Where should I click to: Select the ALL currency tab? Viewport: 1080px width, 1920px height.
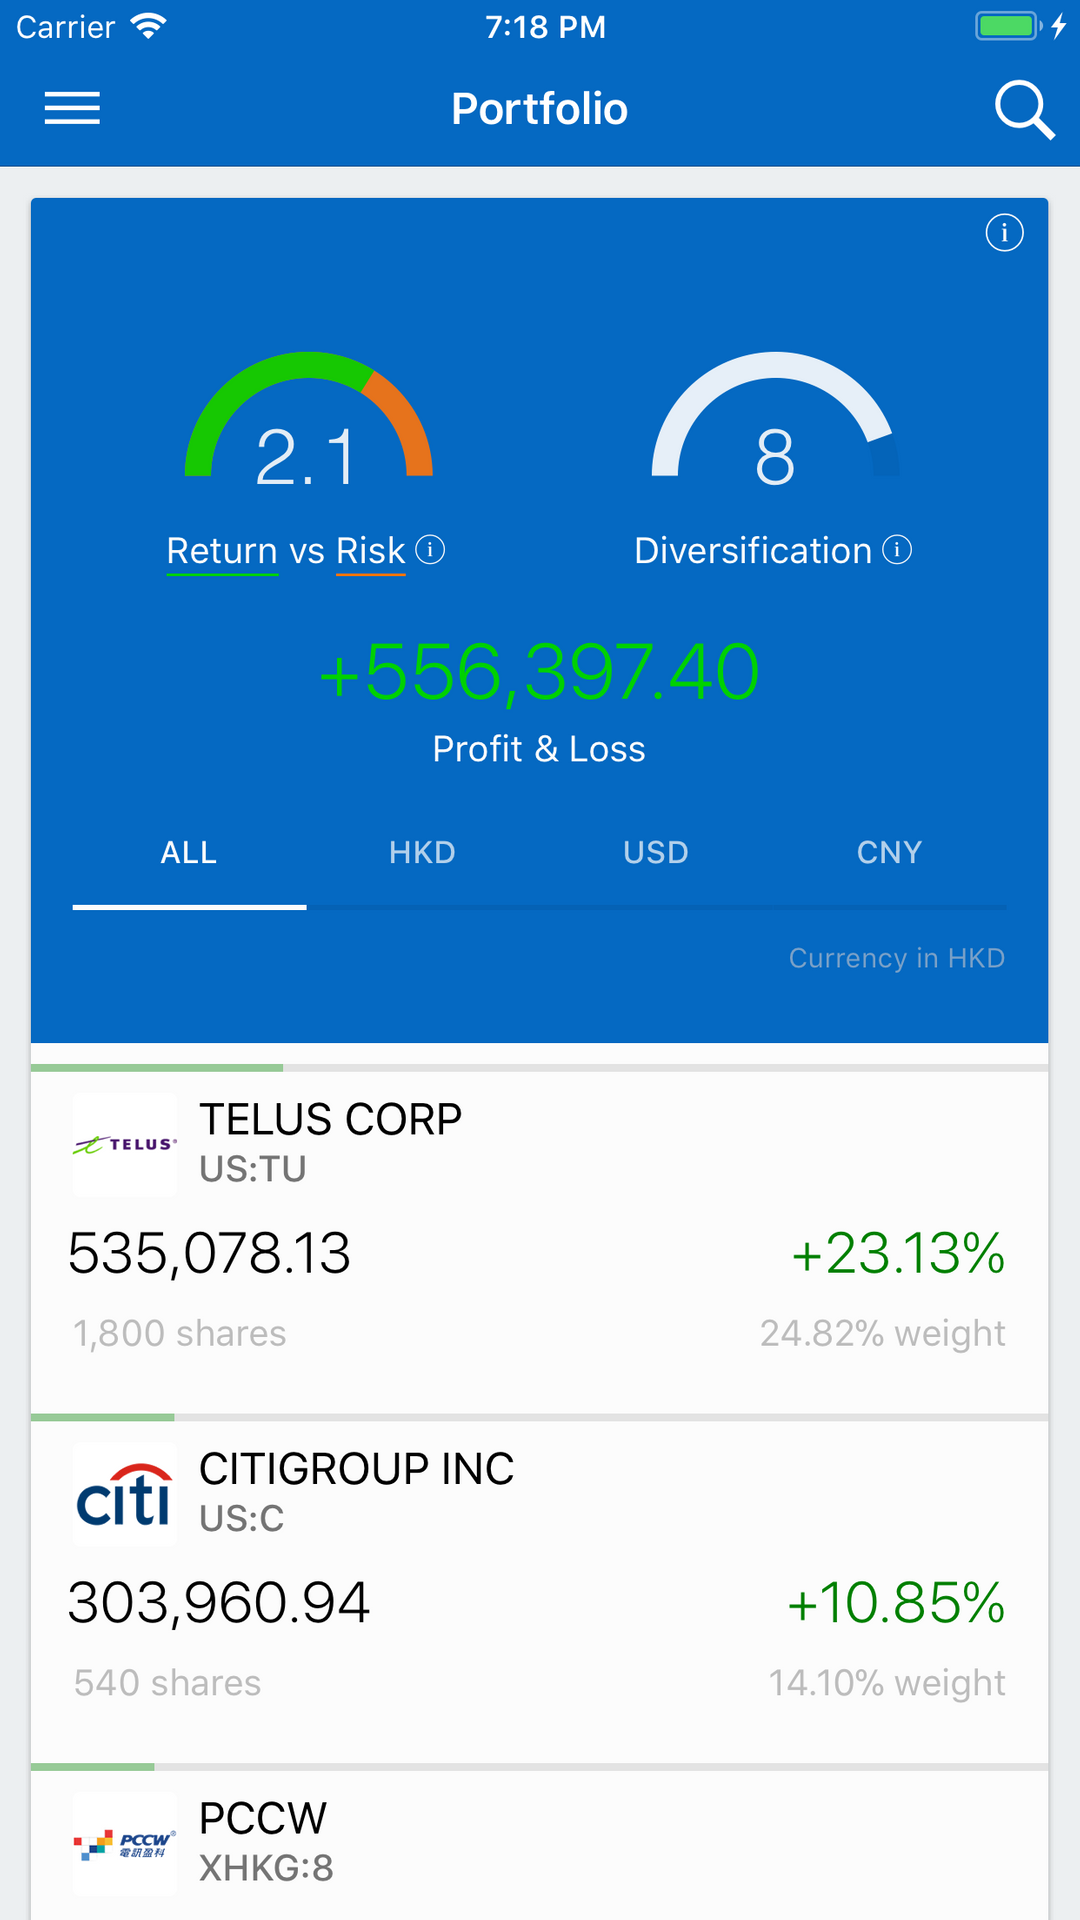(189, 853)
